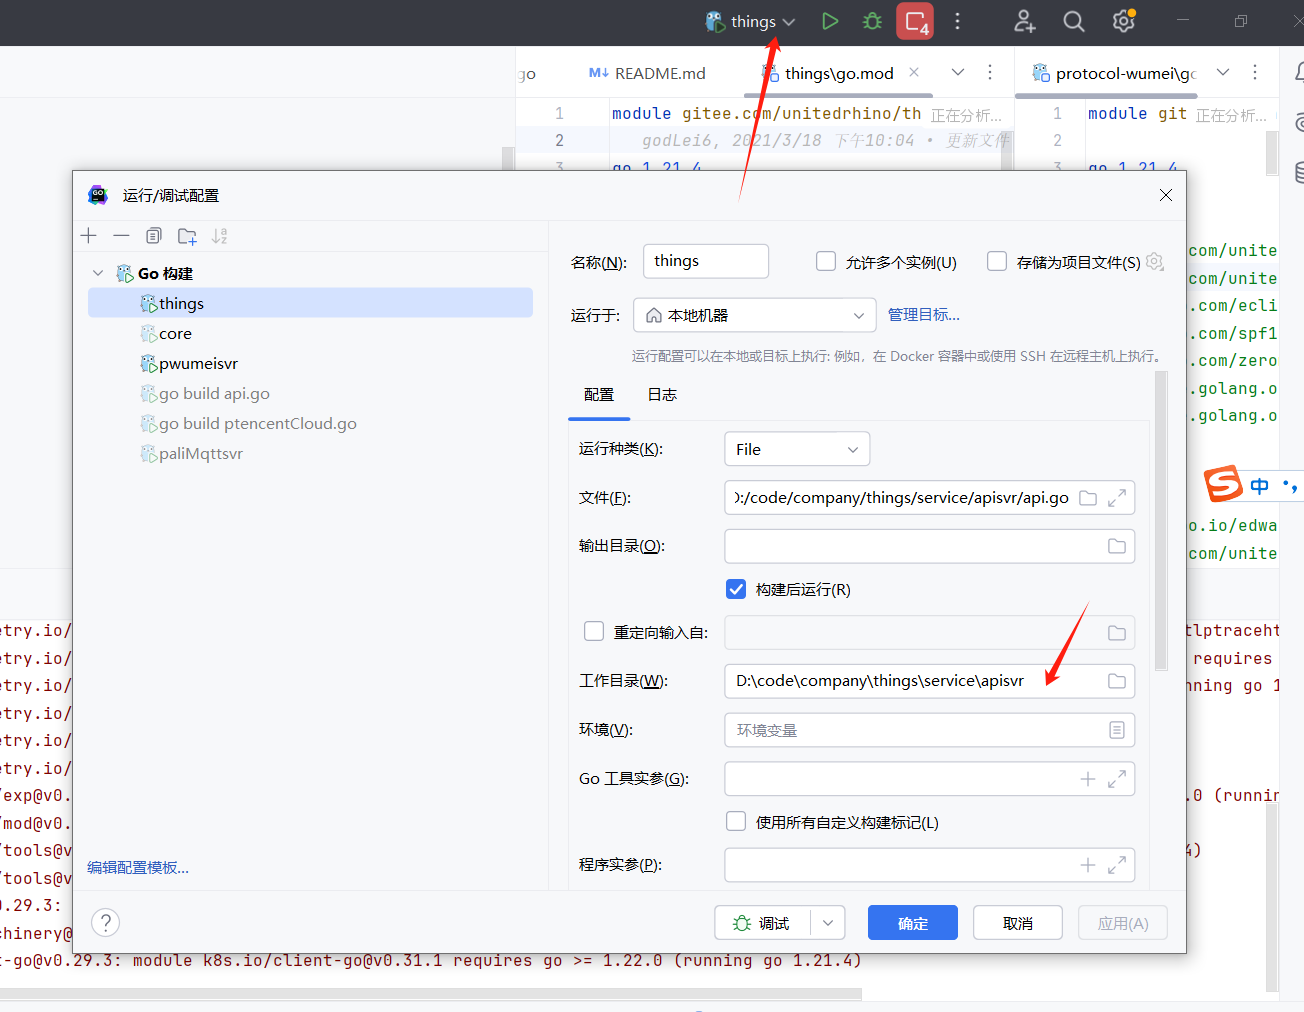
Task: Copy the configuration using the duplicate icon
Action: tap(153, 236)
